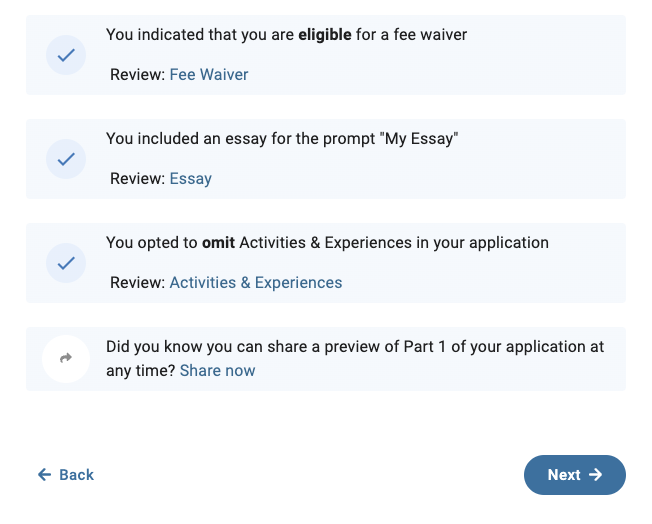Click the "Review:" label before Fee Waiver

(138, 75)
